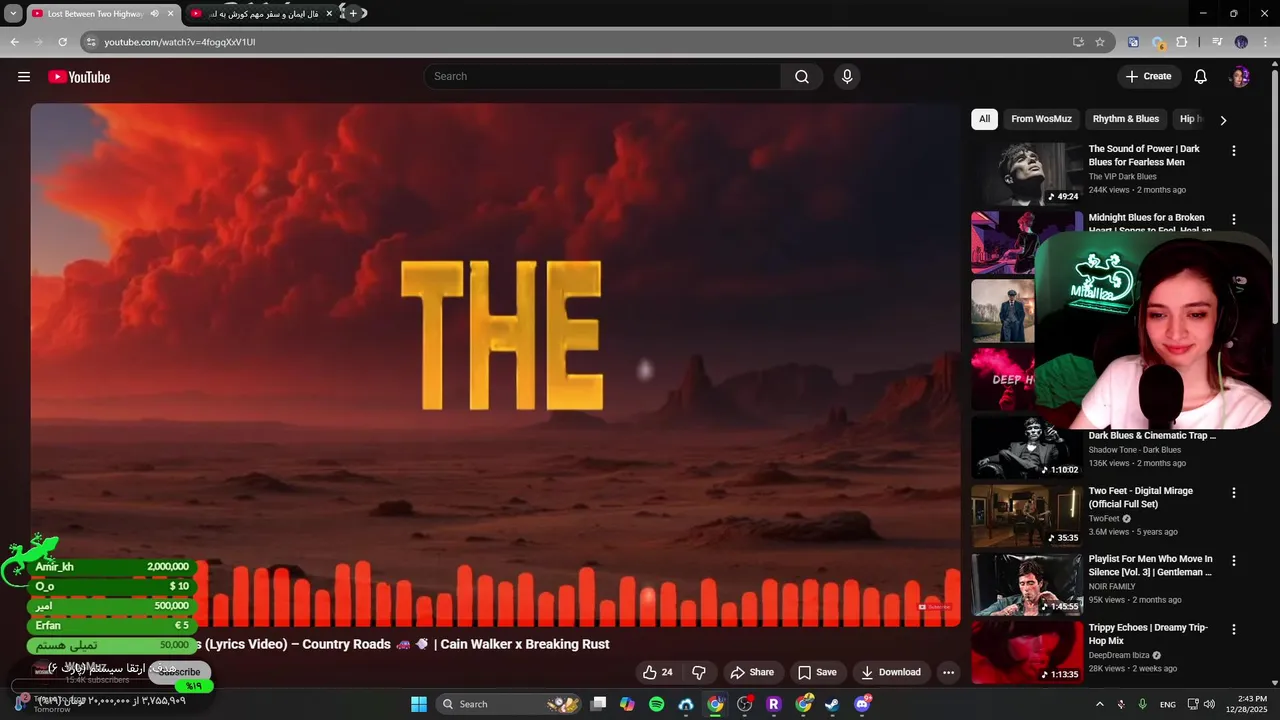Click the Save button
This screenshot has width=1280, height=720.
click(816, 672)
